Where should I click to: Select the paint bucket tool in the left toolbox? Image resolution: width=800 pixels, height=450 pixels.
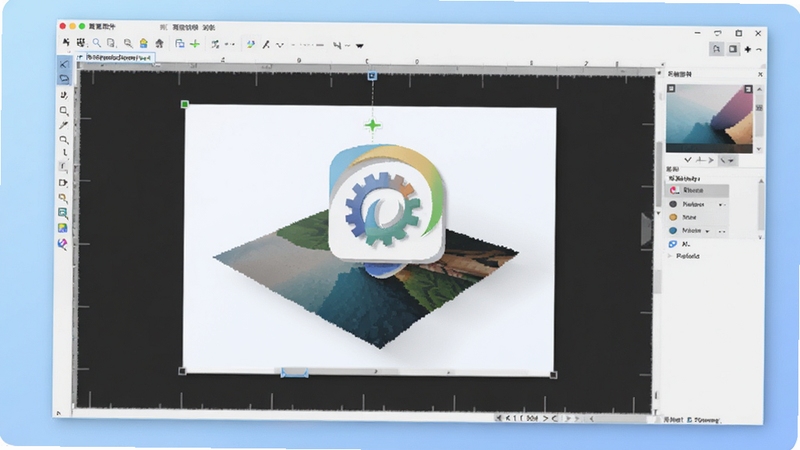pos(62,244)
